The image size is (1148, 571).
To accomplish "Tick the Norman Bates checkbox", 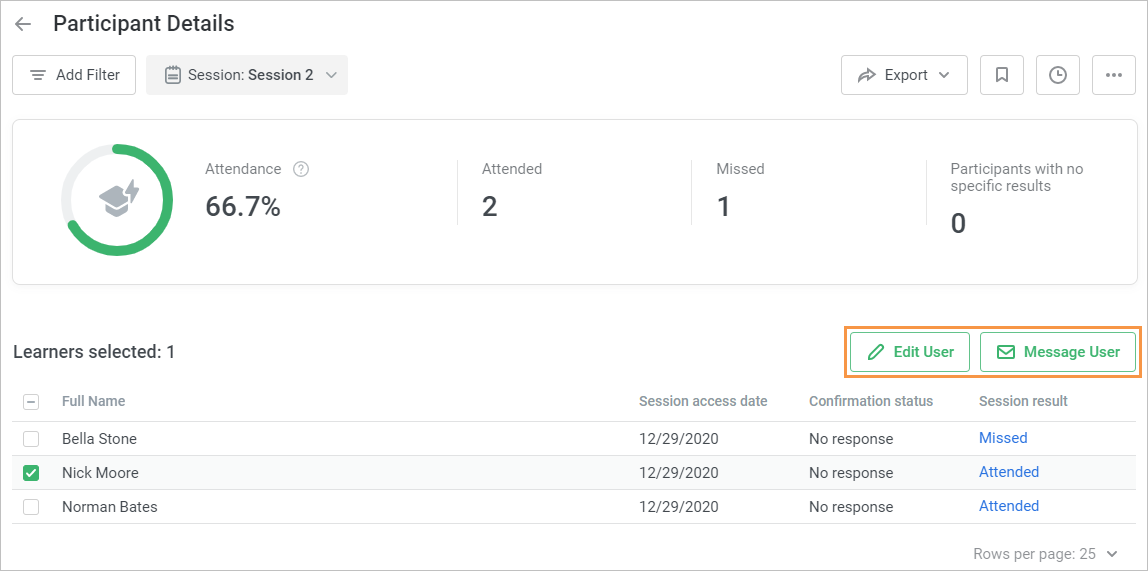I will 31,507.
